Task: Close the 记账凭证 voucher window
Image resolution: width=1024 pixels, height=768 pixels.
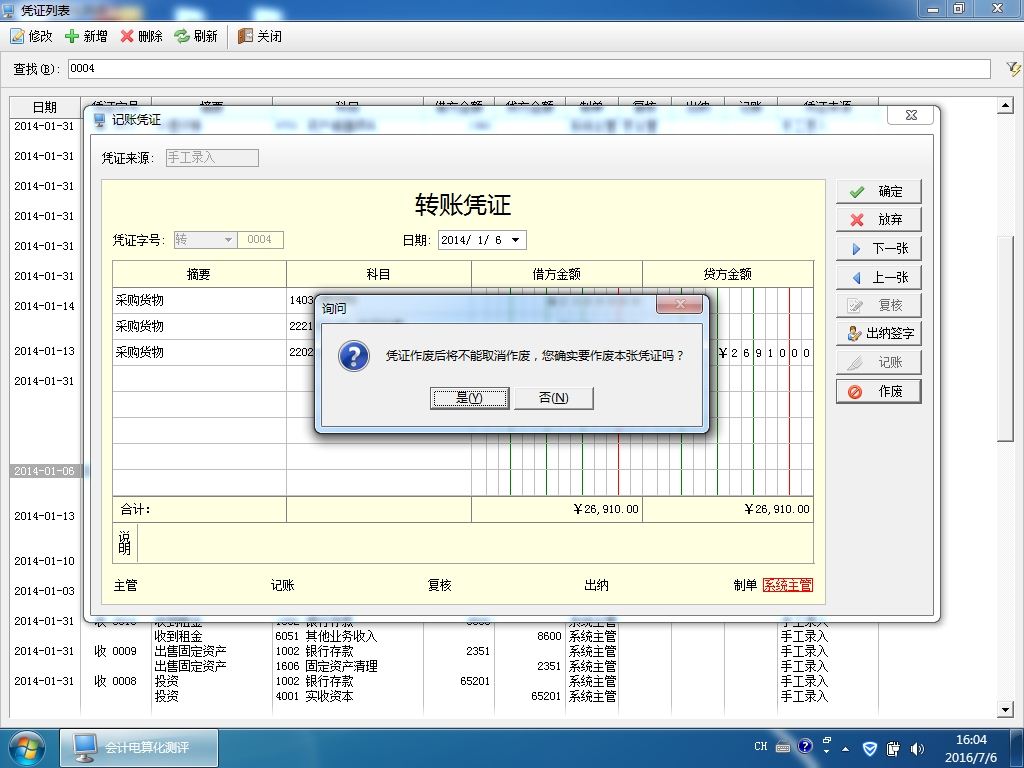Action: pyautogui.click(x=911, y=115)
